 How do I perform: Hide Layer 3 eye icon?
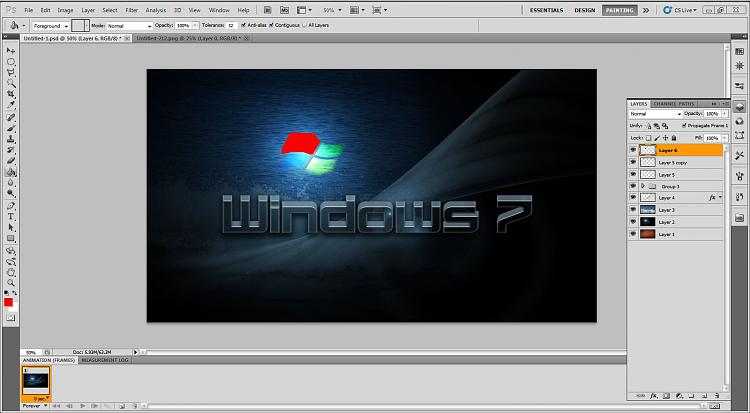click(x=633, y=210)
